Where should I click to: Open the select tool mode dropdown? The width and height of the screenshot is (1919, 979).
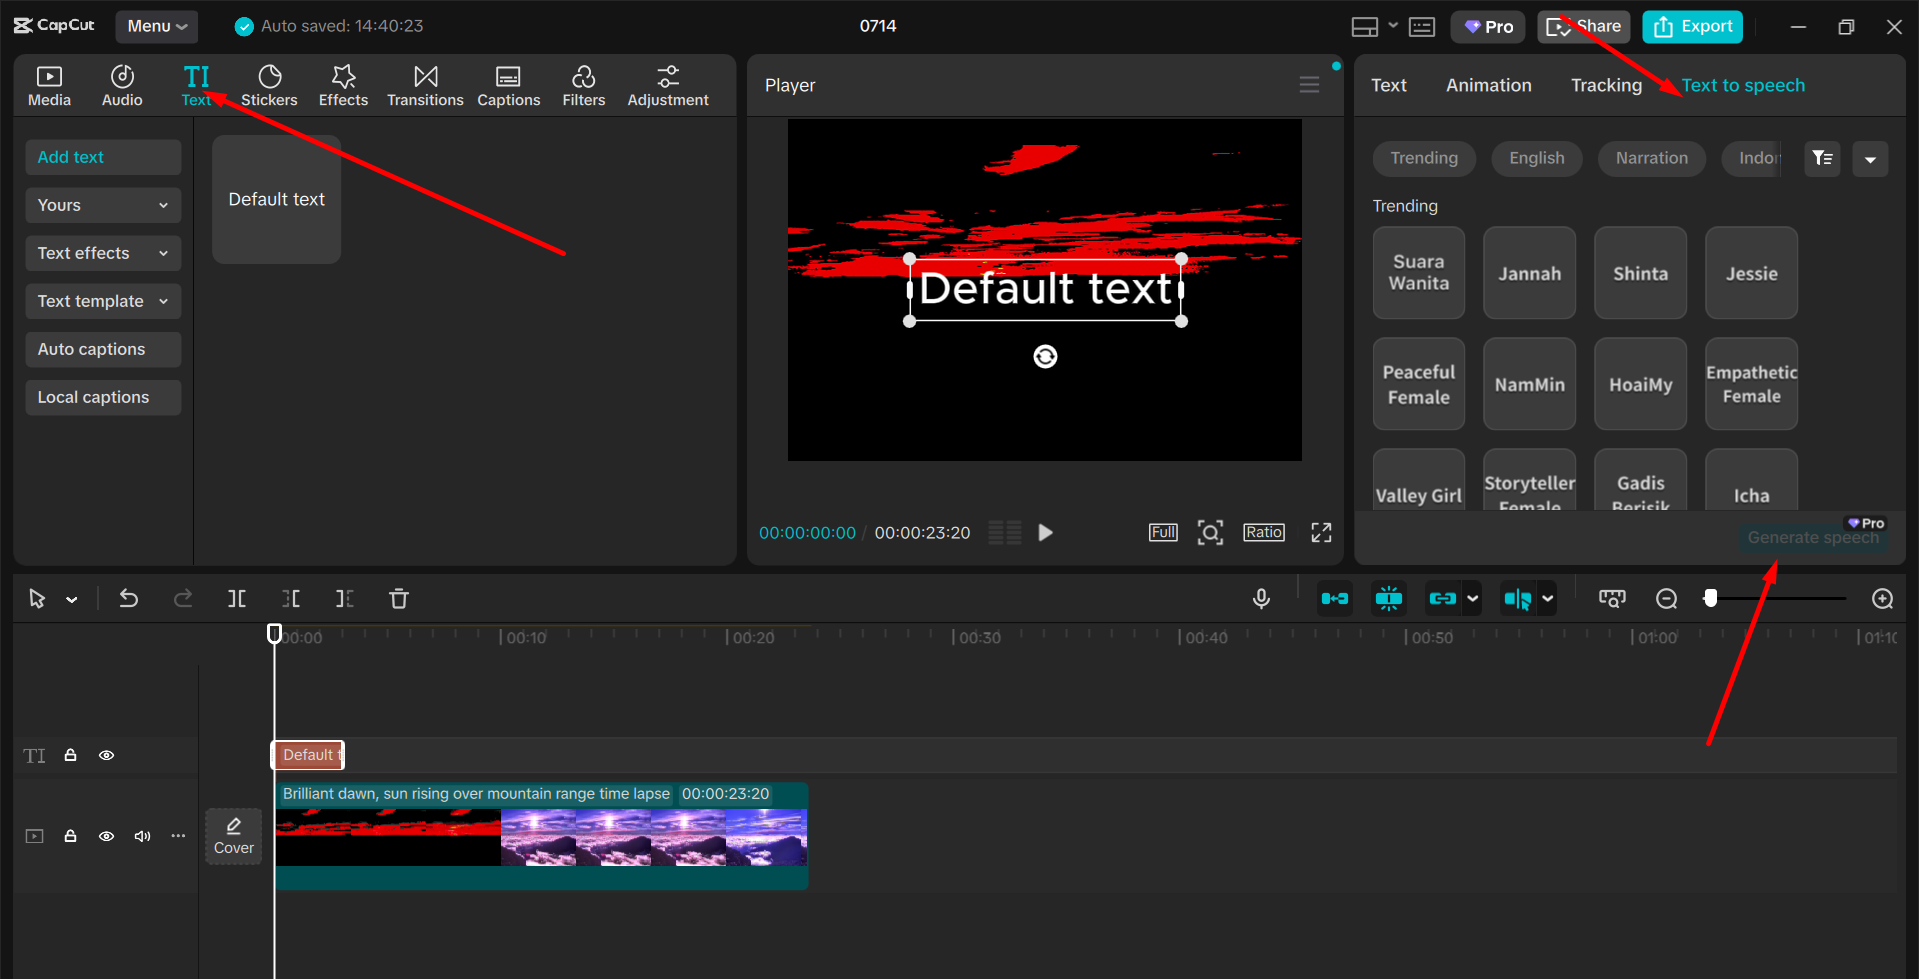point(72,599)
